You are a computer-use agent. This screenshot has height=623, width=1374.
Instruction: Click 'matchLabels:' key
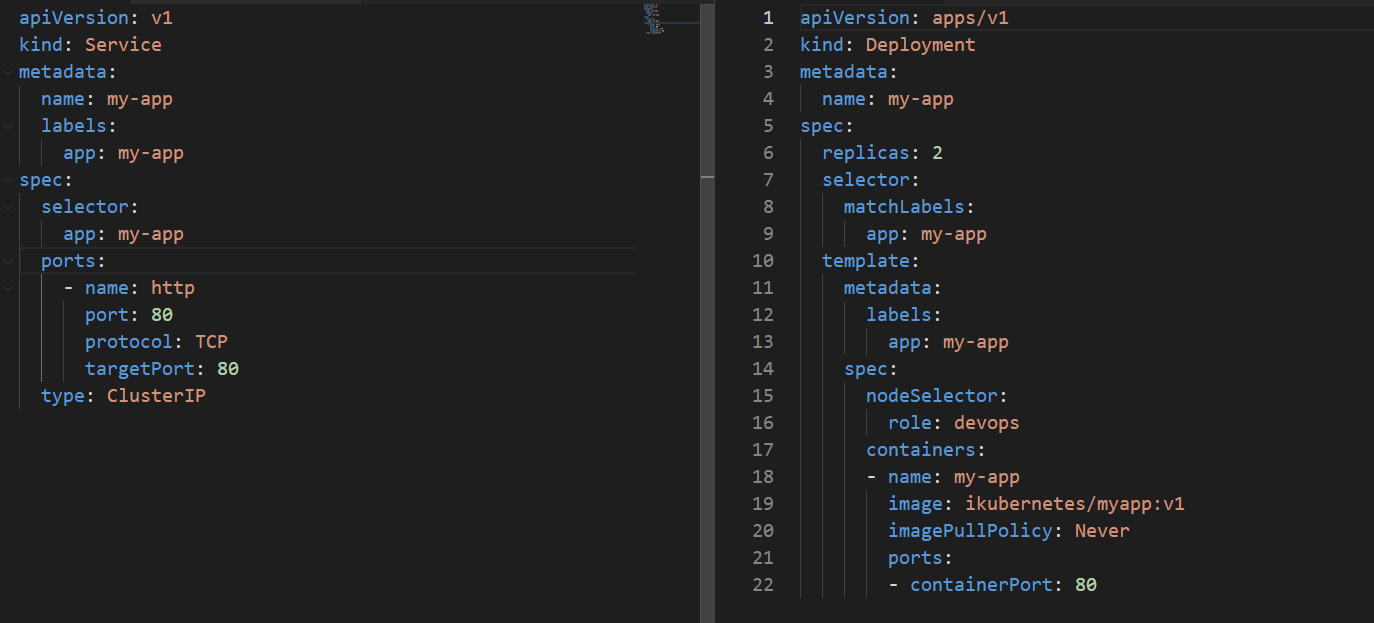909,207
